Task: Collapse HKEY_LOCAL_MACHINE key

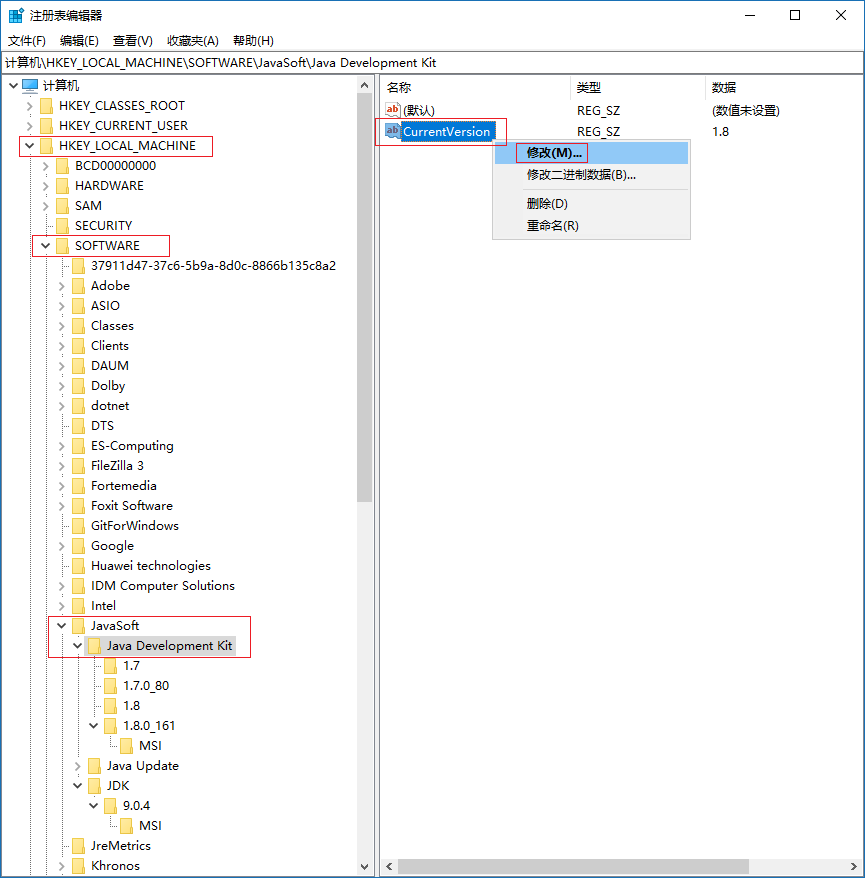Action: pyautogui.click(x=30, y=146)
